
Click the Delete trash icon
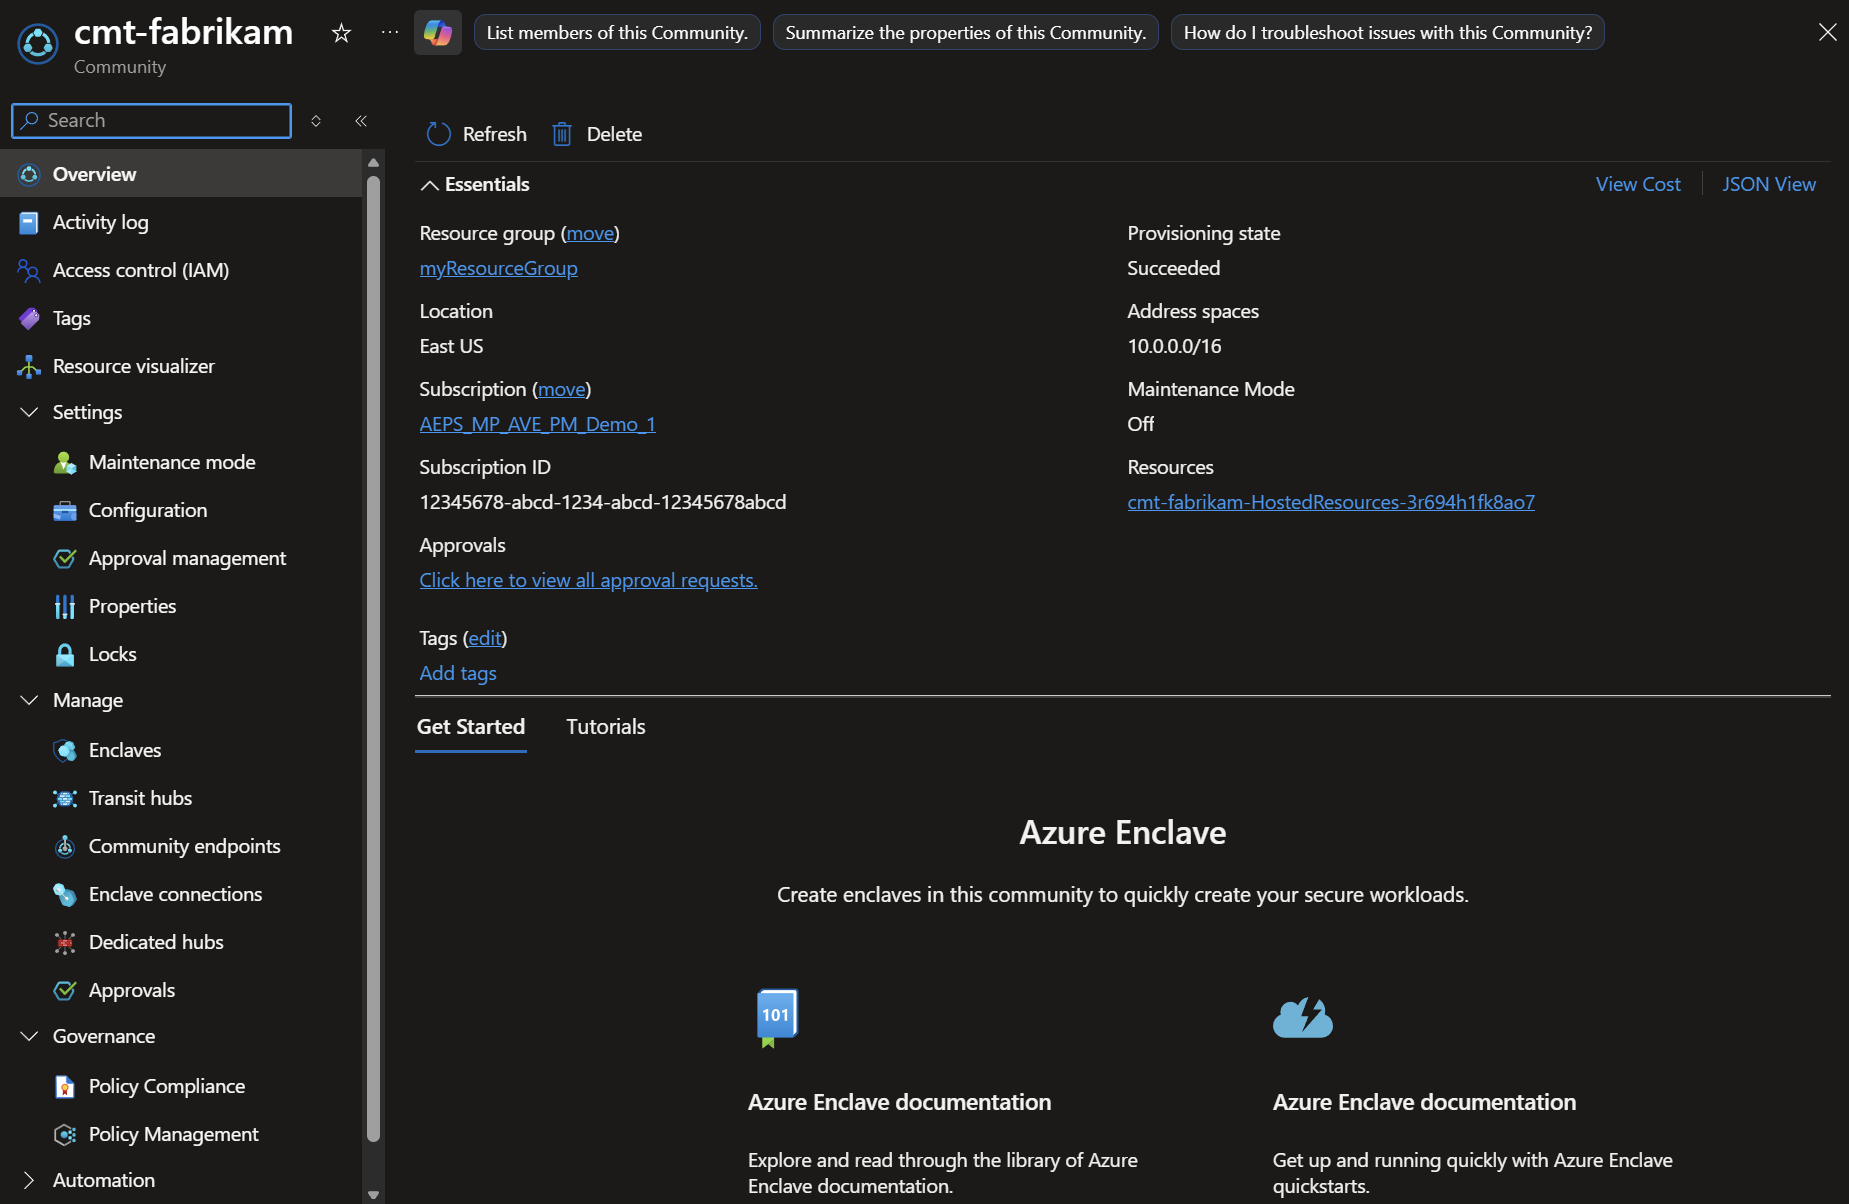click(x=562, y=134)
